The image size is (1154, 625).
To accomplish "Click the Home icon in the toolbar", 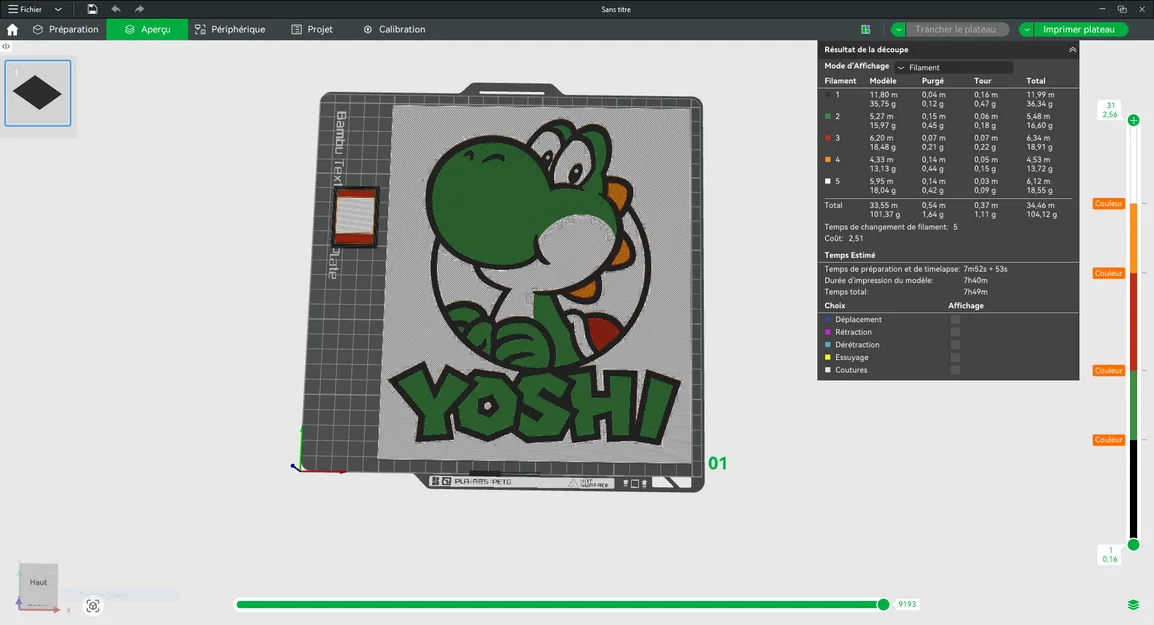I will click(x=11, y=29).
